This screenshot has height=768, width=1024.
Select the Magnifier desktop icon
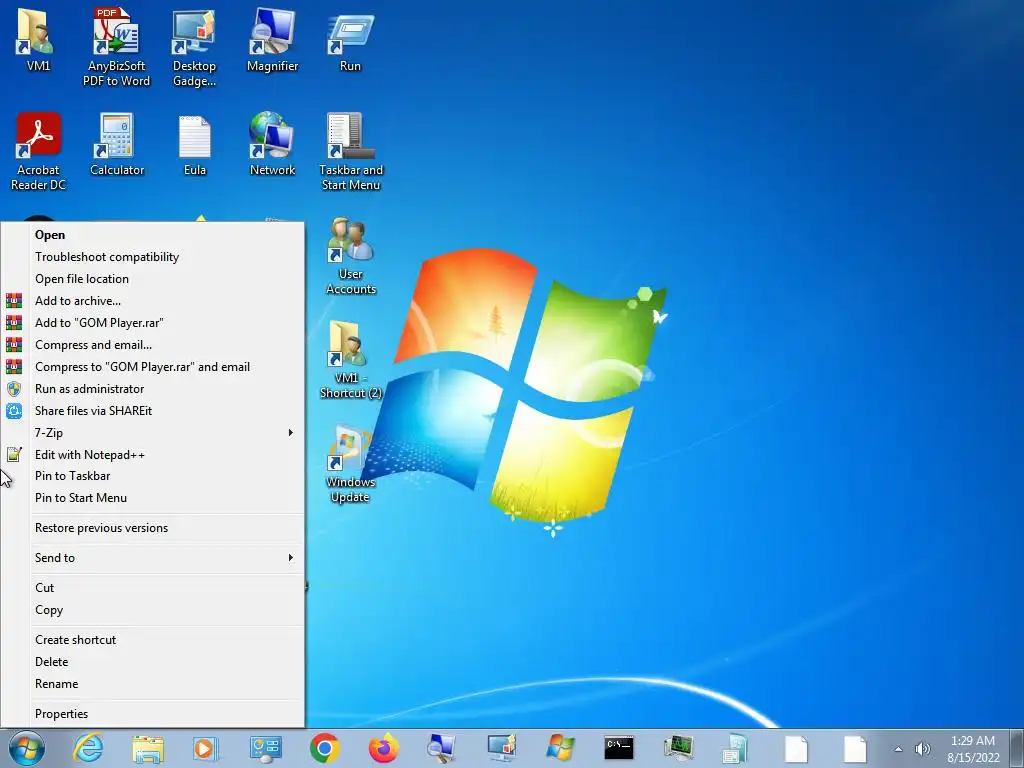(x=272, y=39)
